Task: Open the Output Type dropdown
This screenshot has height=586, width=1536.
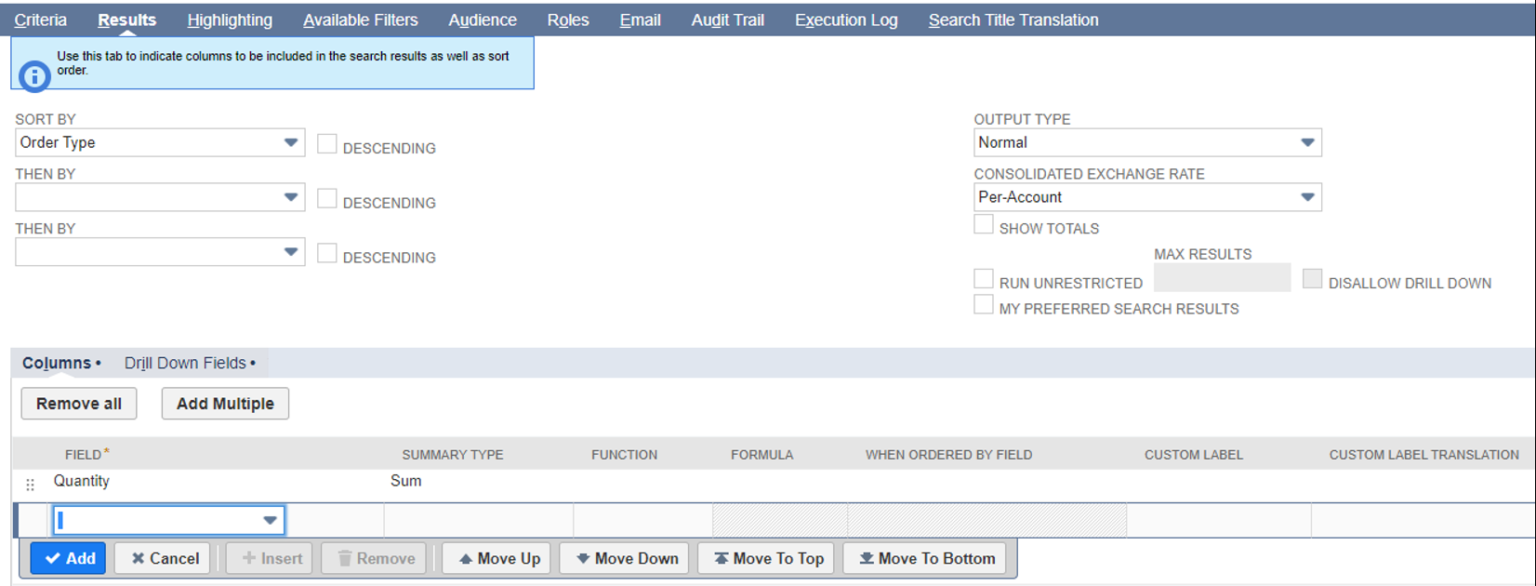Action: click(x=1148, y=143)
